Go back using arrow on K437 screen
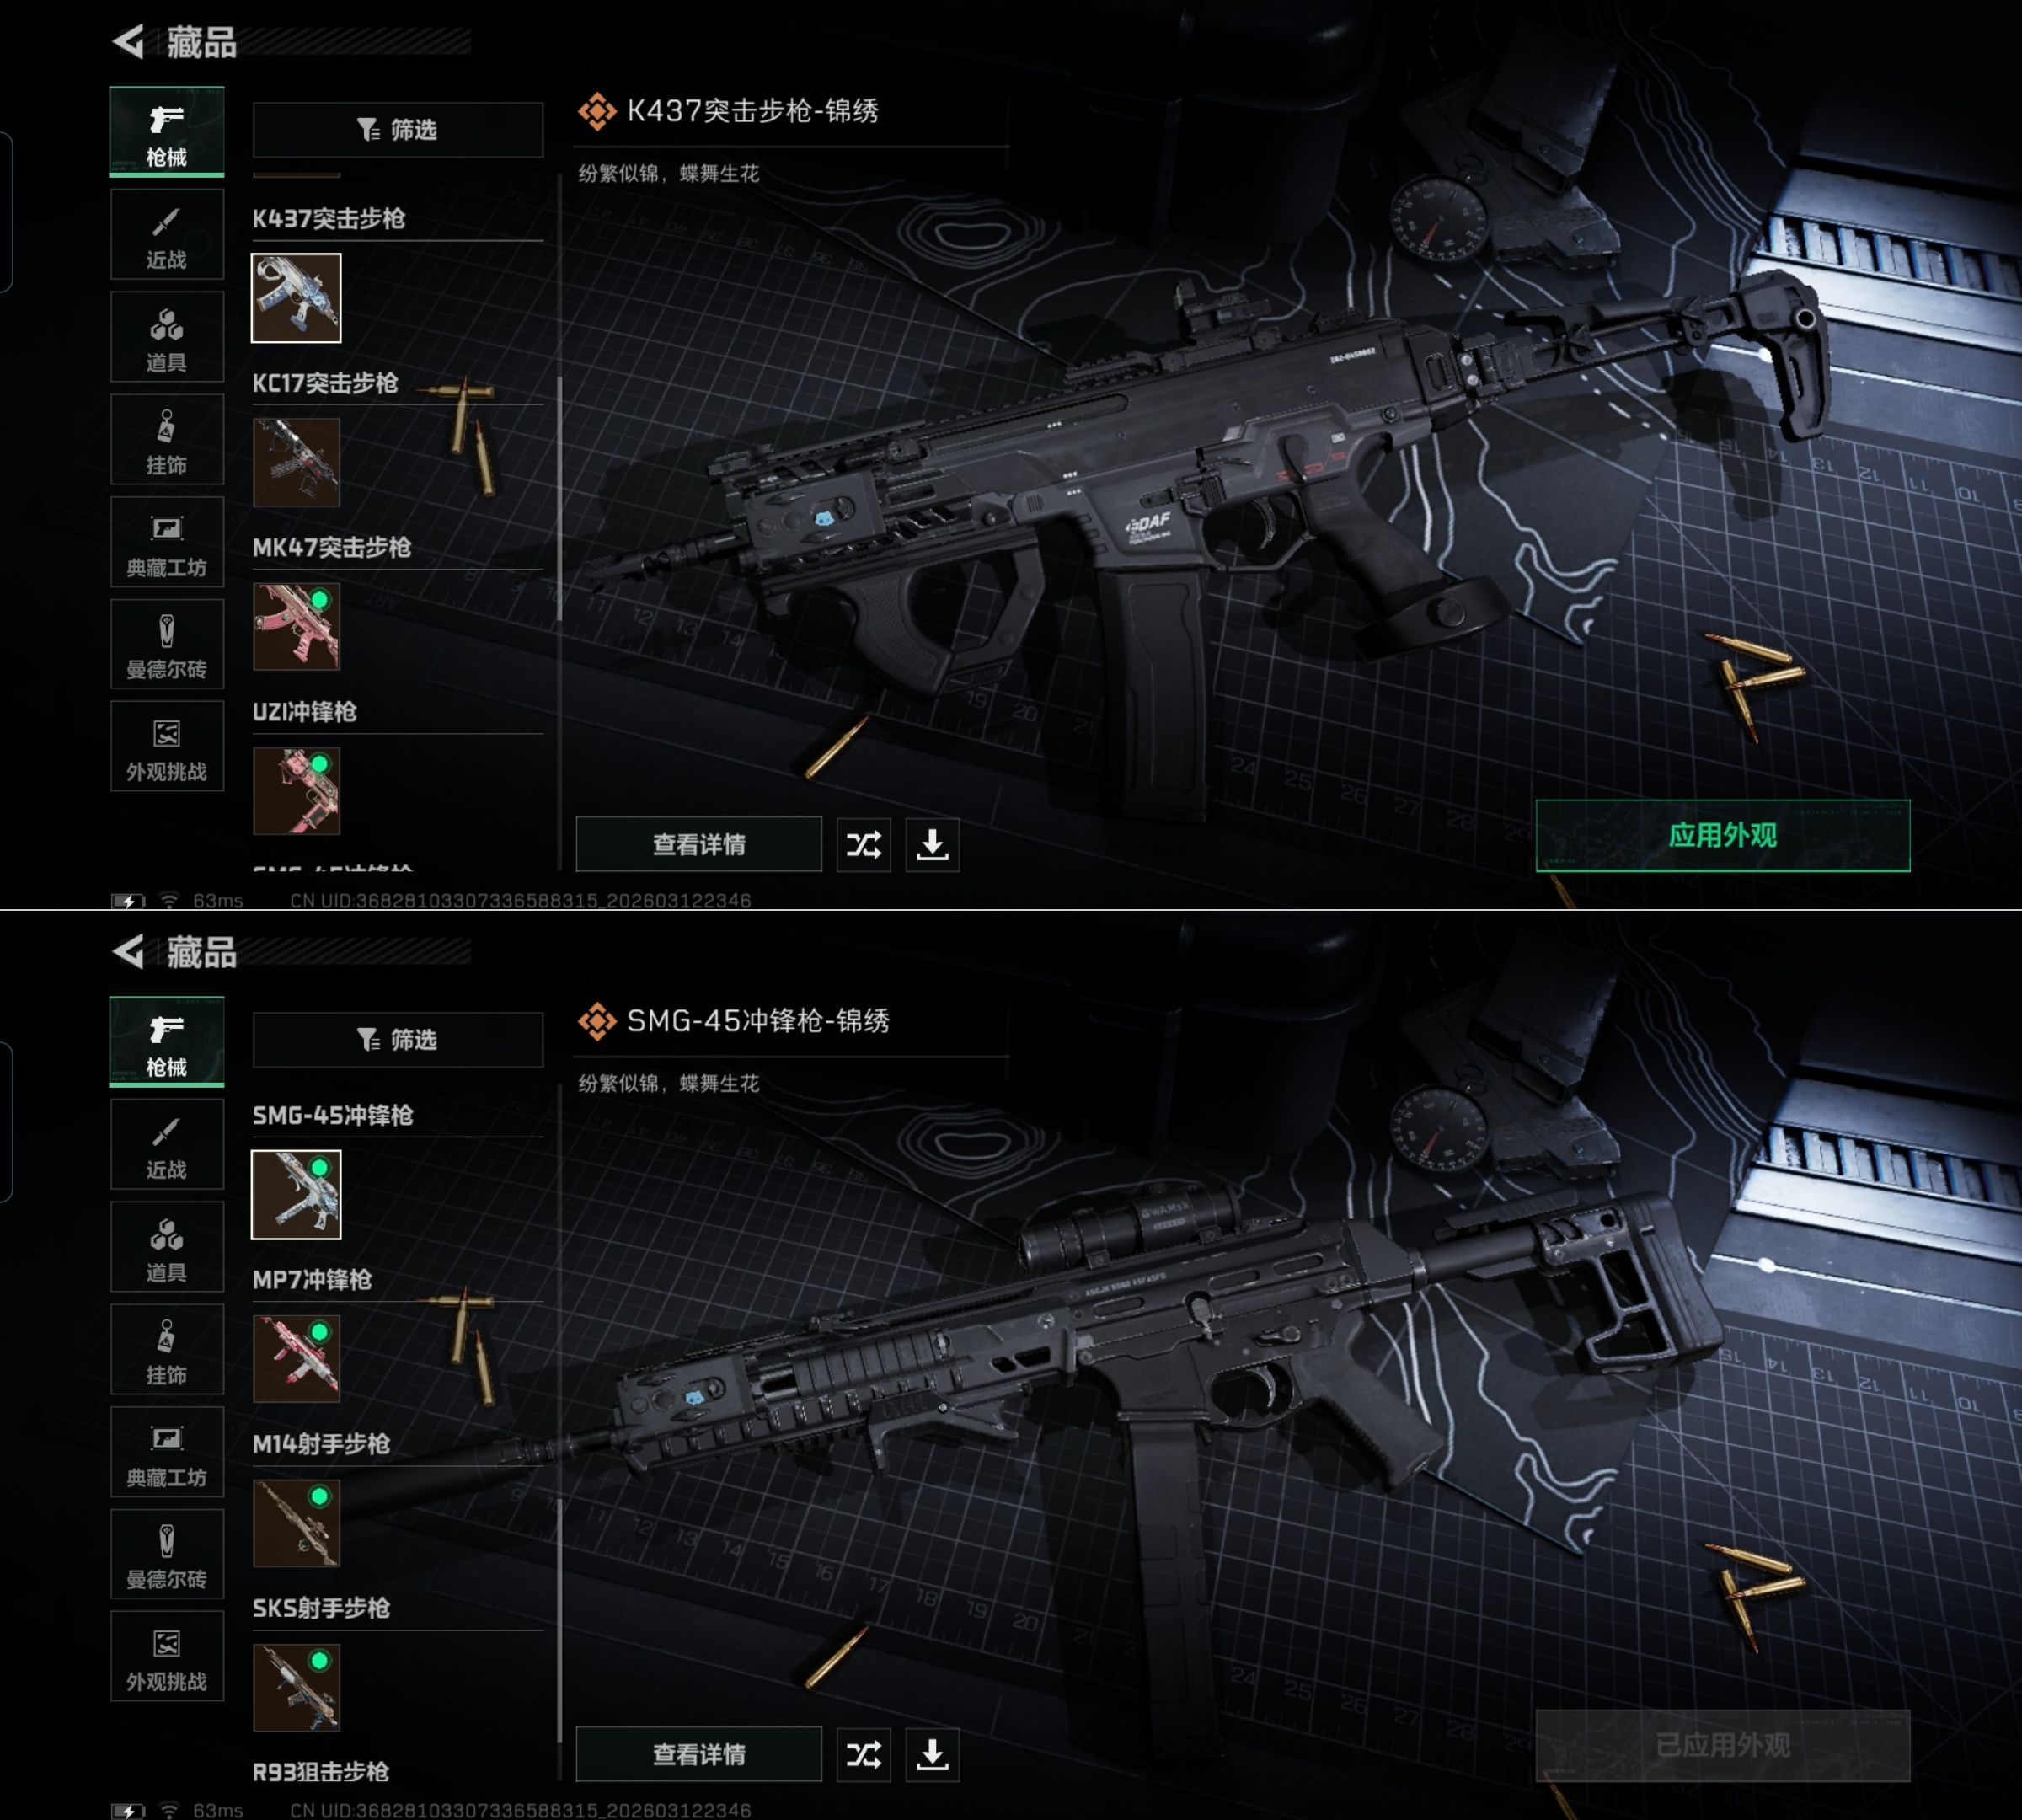This screenshot has width=2022, height=1820. pos(130,41)
